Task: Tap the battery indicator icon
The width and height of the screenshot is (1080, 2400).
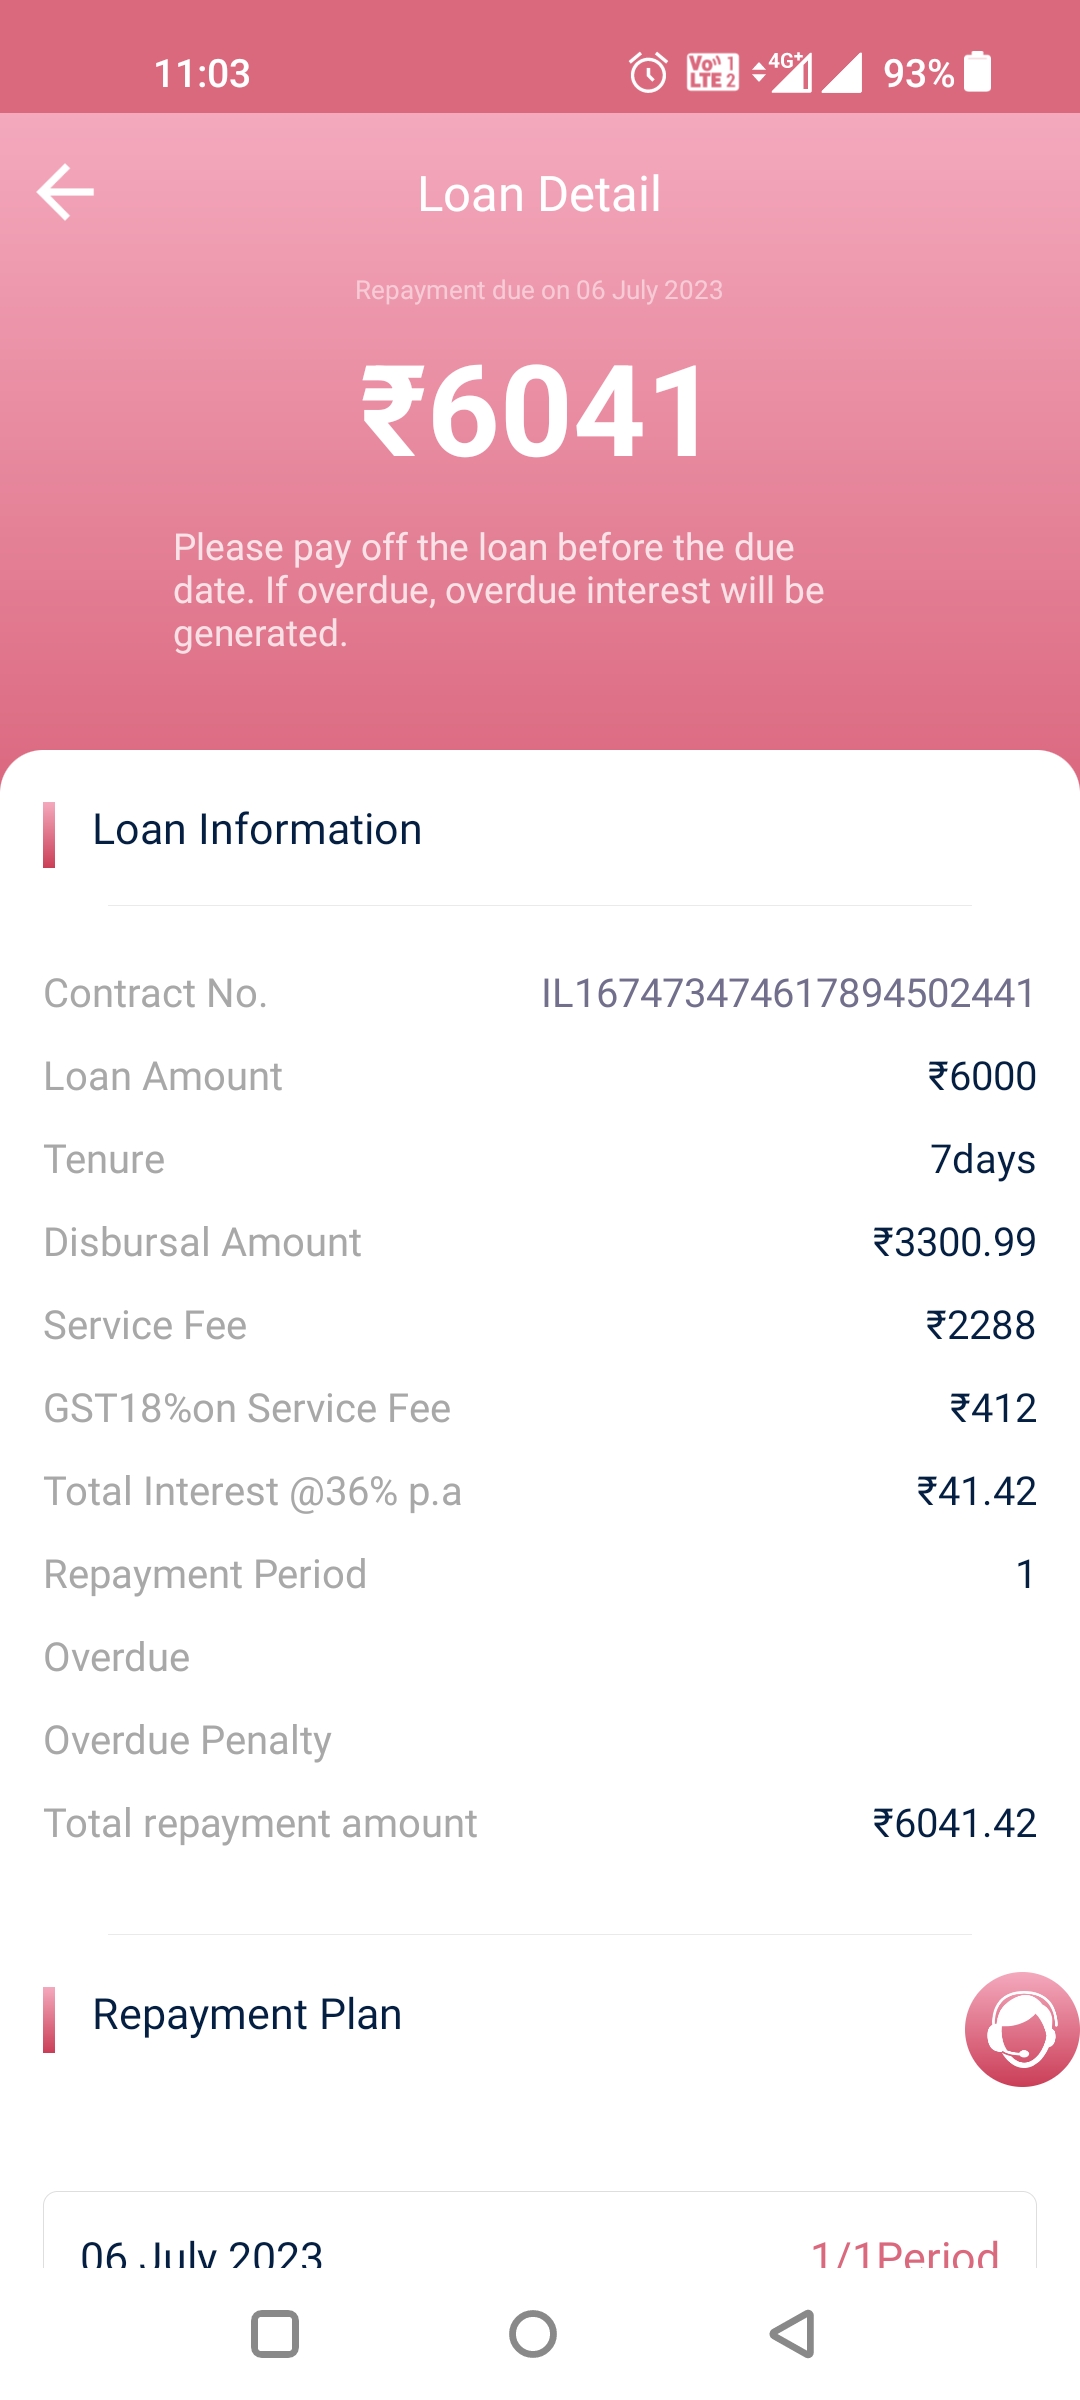Action: click(x=977, y=73)
